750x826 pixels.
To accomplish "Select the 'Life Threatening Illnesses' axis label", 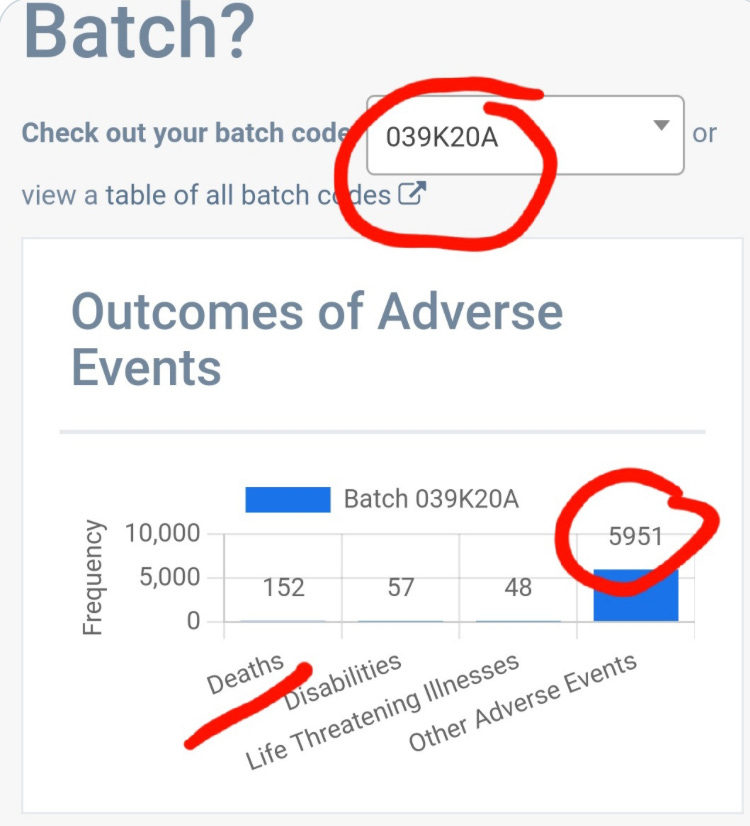I will [383, 712].
